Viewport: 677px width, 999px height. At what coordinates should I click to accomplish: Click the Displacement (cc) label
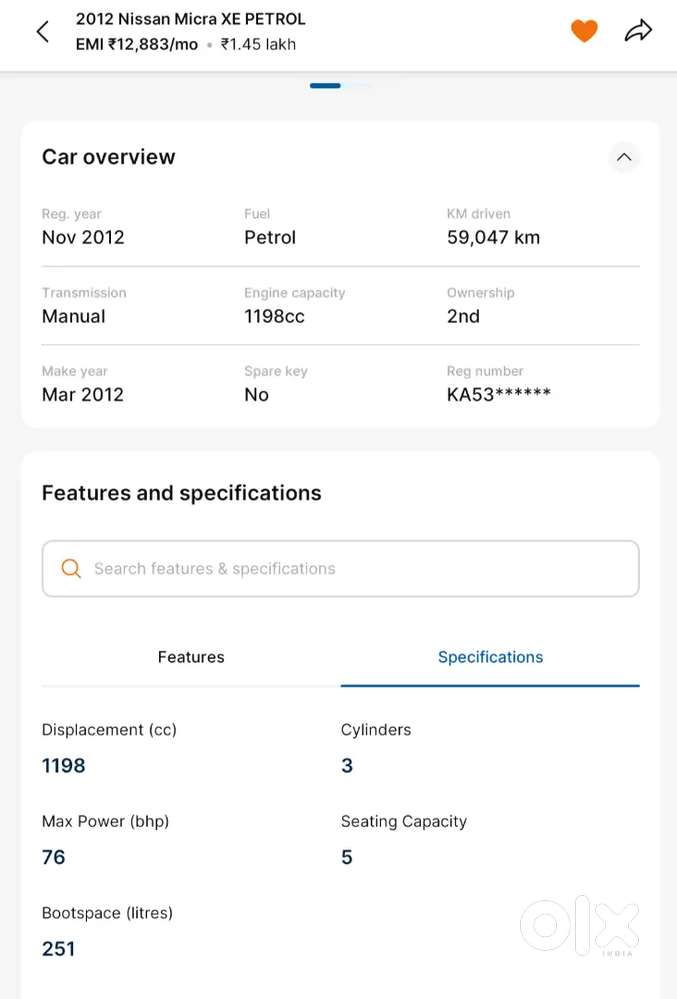click(x=109, y=730)
